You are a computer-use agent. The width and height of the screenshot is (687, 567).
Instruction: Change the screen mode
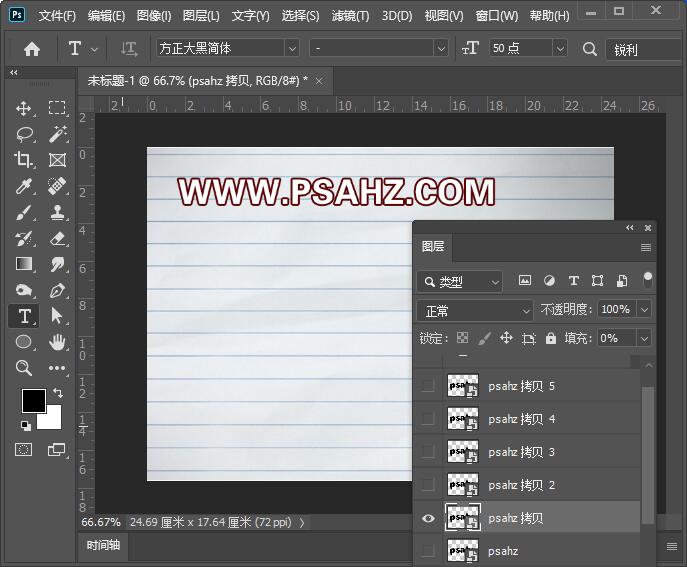pyautogui.click(x=57, y=450)
